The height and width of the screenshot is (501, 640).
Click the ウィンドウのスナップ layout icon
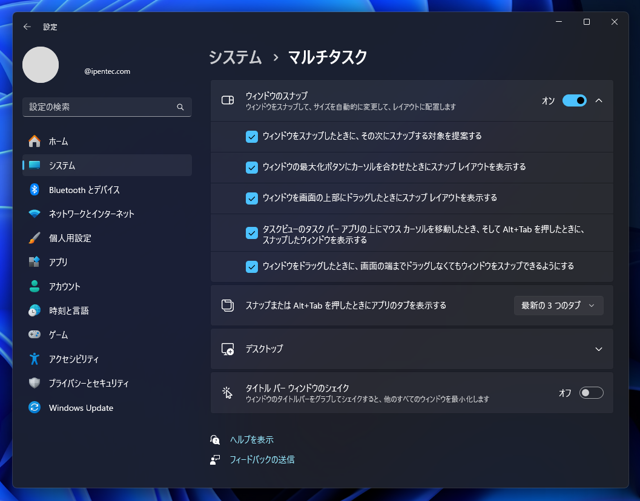pyautogui.click(x=228, y=100)
